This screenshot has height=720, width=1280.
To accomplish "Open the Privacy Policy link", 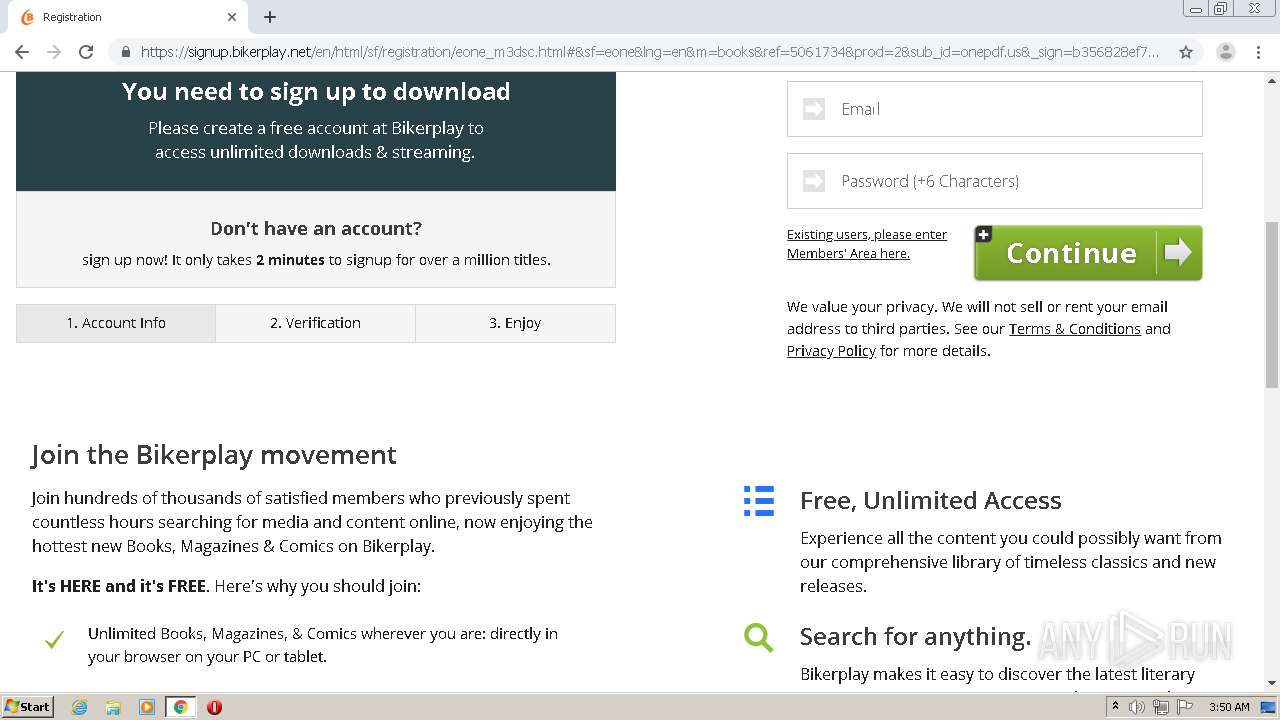I will (x=831, y=351).
